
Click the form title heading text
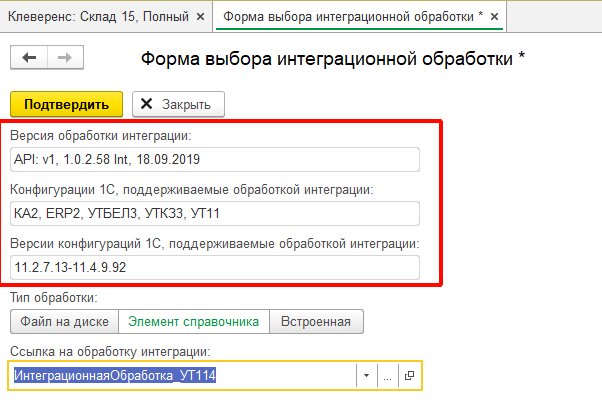pyautogui.click(x=332, y=59)
